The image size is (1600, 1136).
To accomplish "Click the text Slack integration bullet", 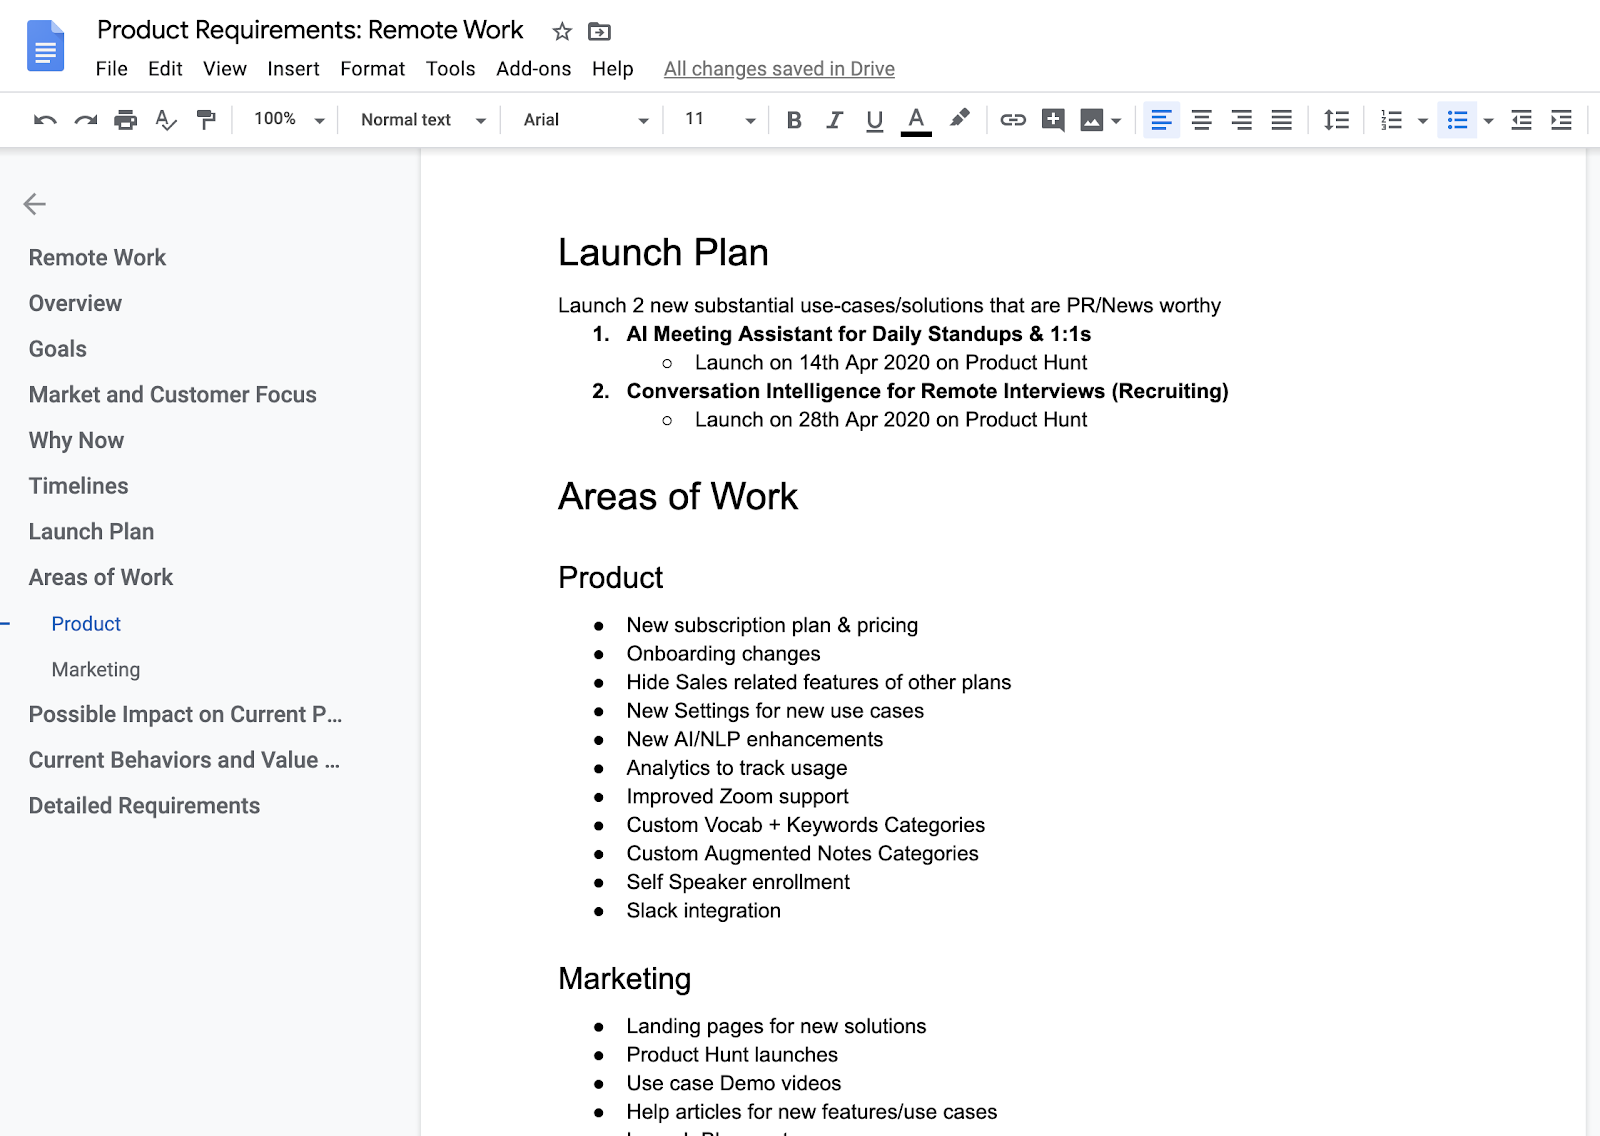I will 704,911.
